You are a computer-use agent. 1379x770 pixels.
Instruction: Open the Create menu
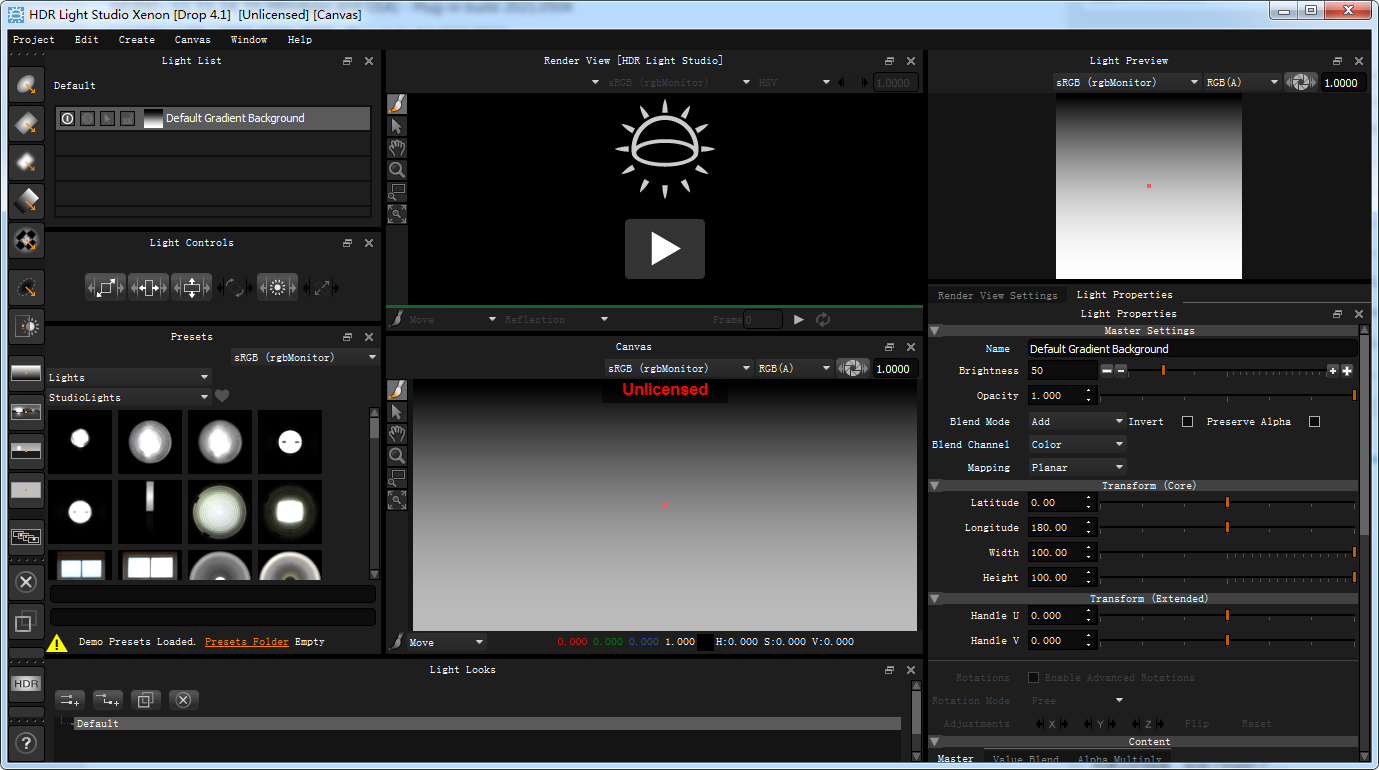point(136,40)
